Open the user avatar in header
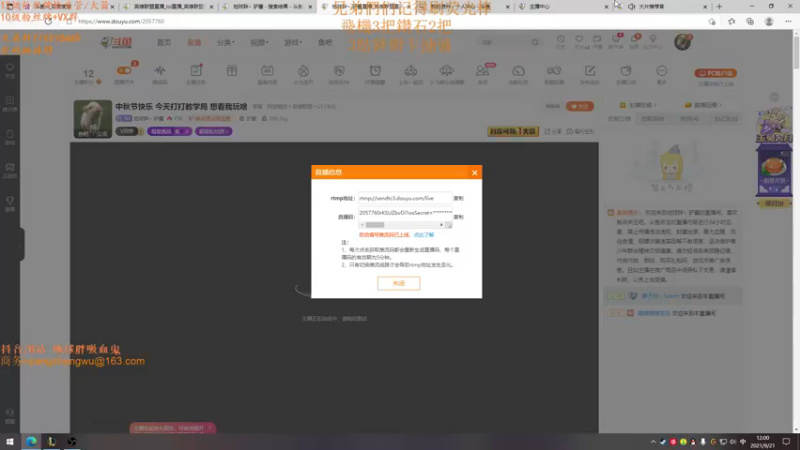 [x=682, y=42]
